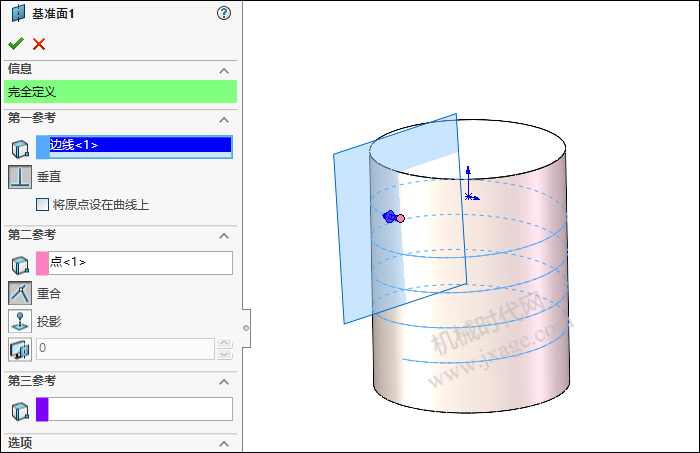Click the second reference entity icon
Viewport: 700px width, 453px height.
20,265
